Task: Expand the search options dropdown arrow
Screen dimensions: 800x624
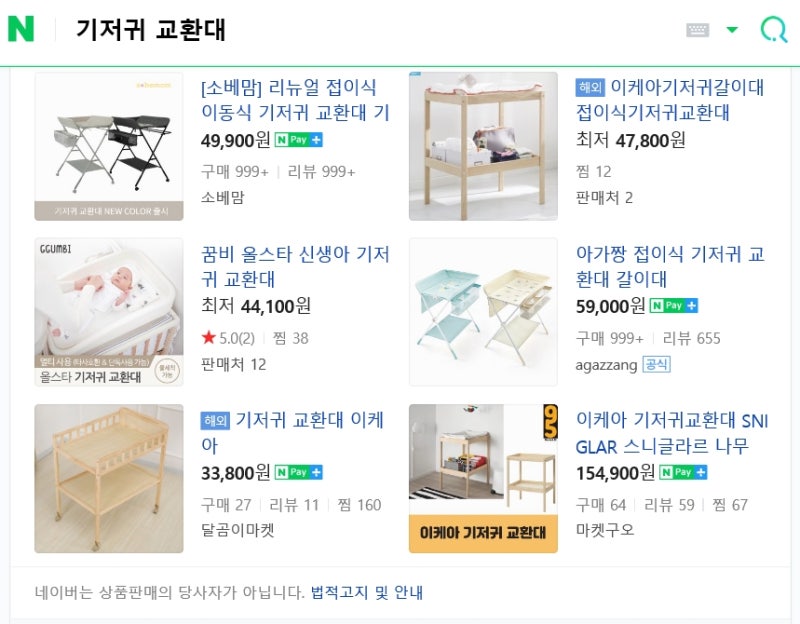Action: pyautogui.click(x=732, y=30)
